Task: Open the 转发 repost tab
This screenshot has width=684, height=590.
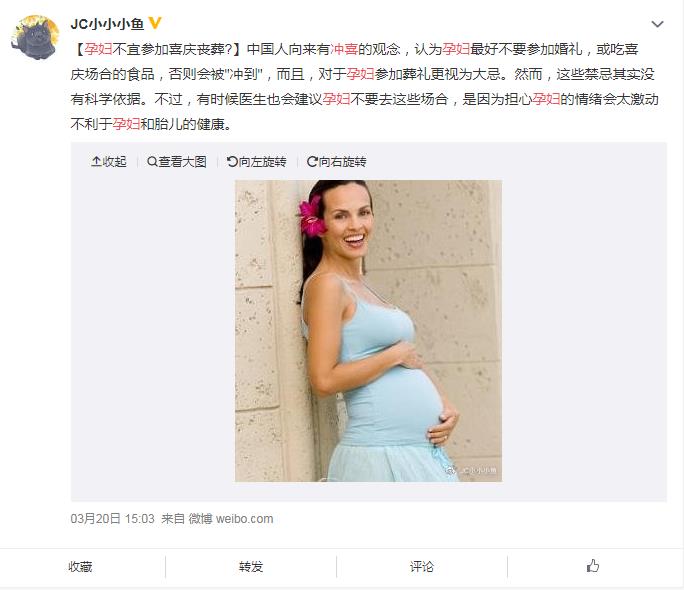Action: (x=251, y=566)
